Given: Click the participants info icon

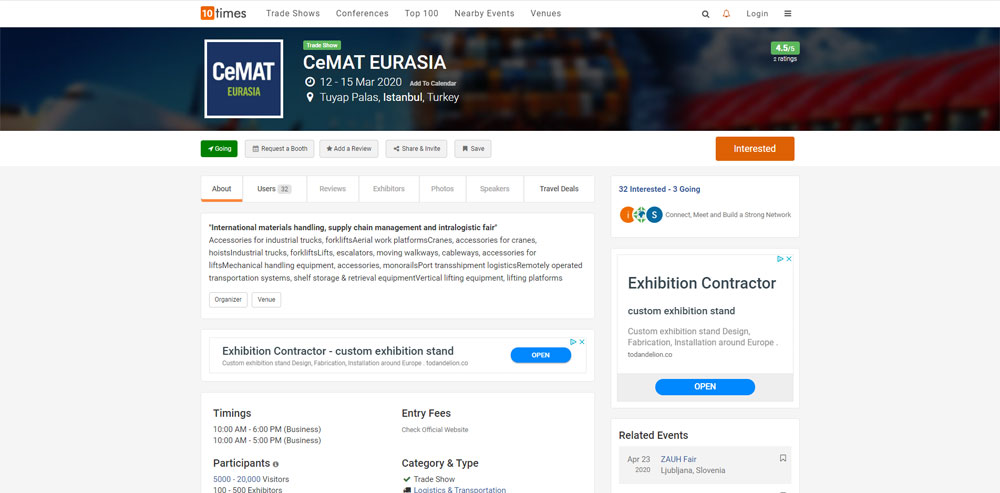Looking at the screenshot, I should (x=276, y=464).
